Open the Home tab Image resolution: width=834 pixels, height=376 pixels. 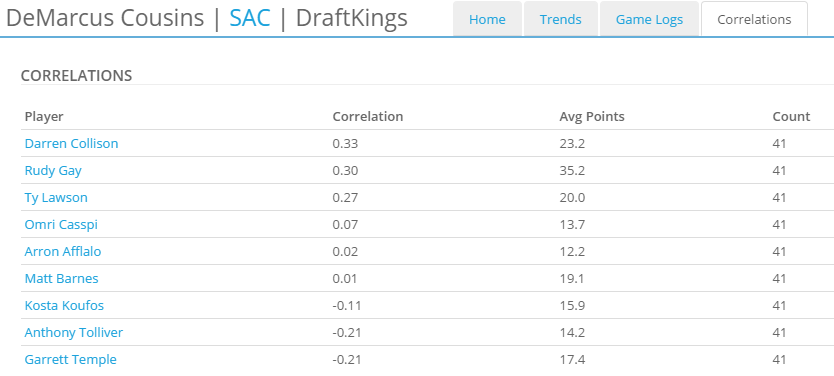pyautogui.click(x=487, y=20)
